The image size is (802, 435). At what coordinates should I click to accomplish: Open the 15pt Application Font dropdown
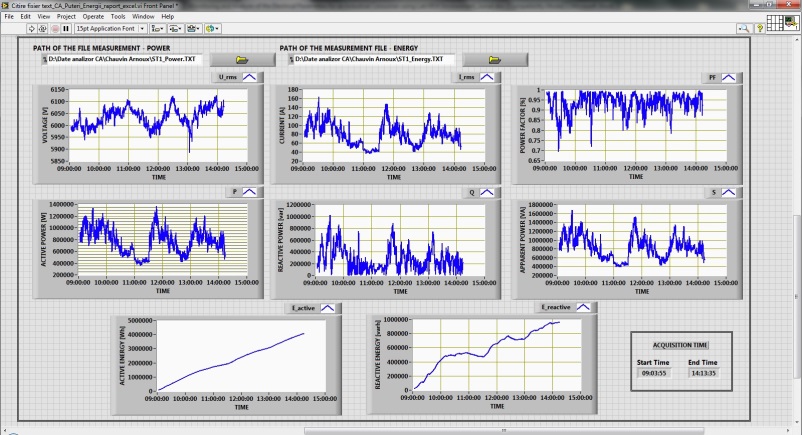(x=111, y=29)
